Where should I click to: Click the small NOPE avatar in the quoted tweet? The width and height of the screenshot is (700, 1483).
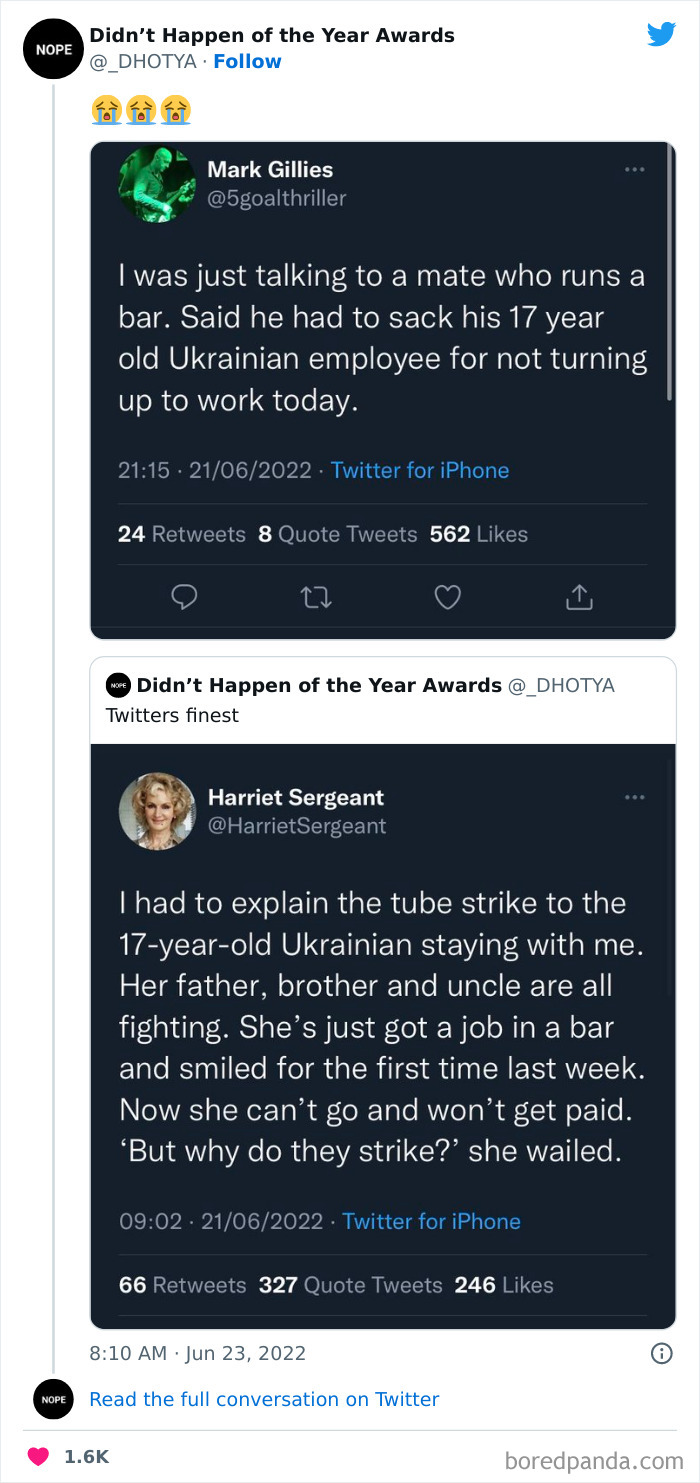coord(119,686)
